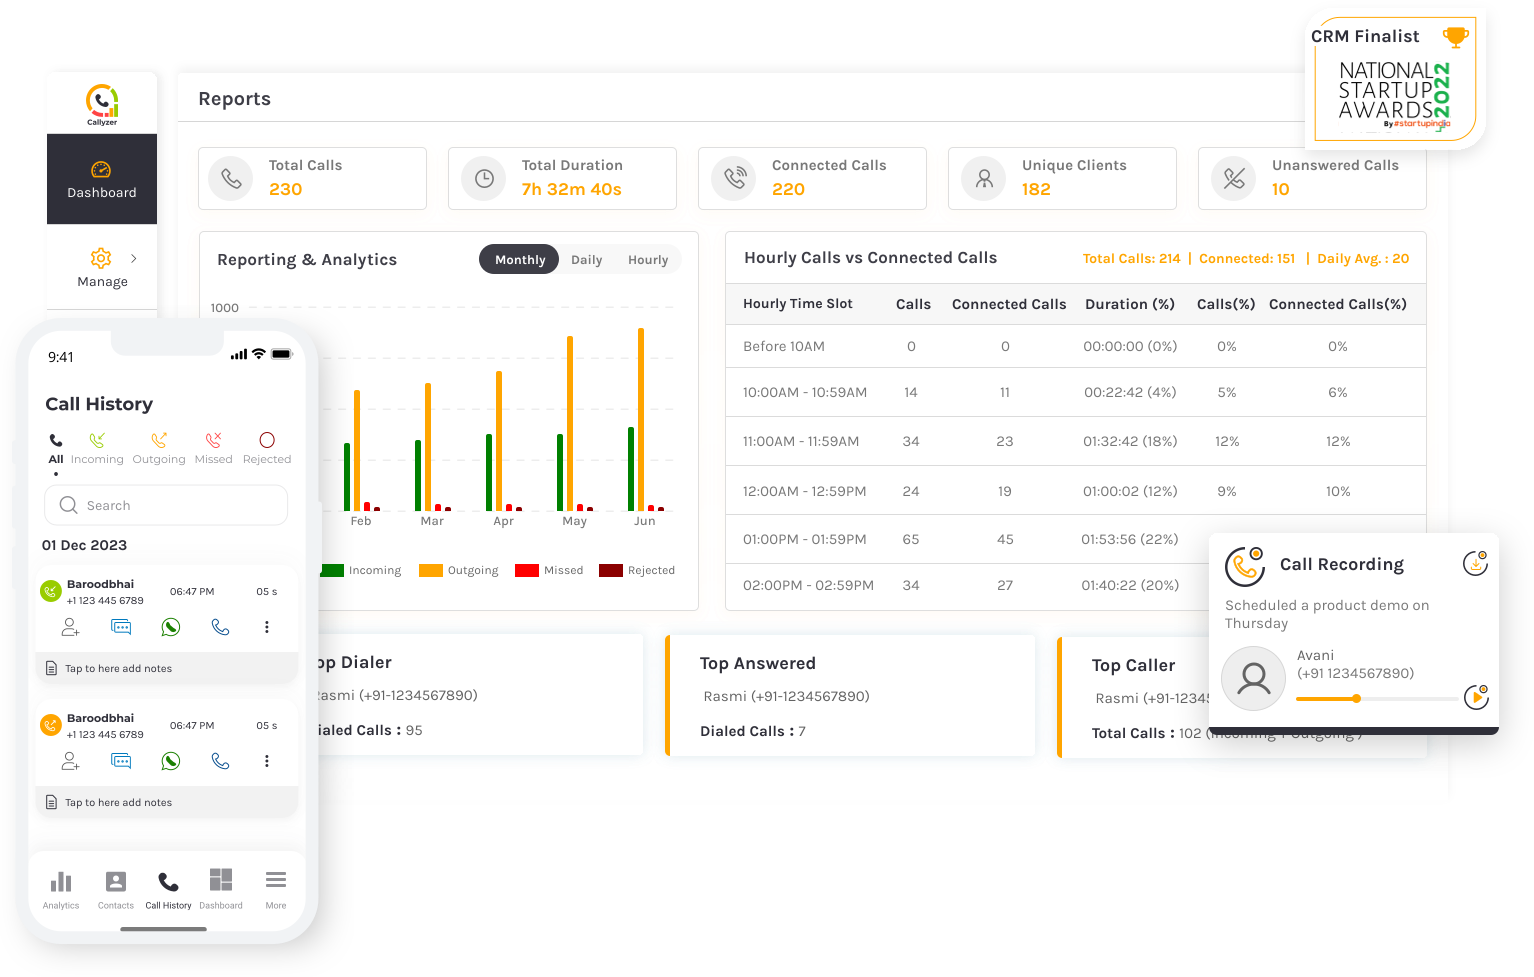Click the call history Search field
Screen dimensions: 1534x977
(x=165, y=505)
